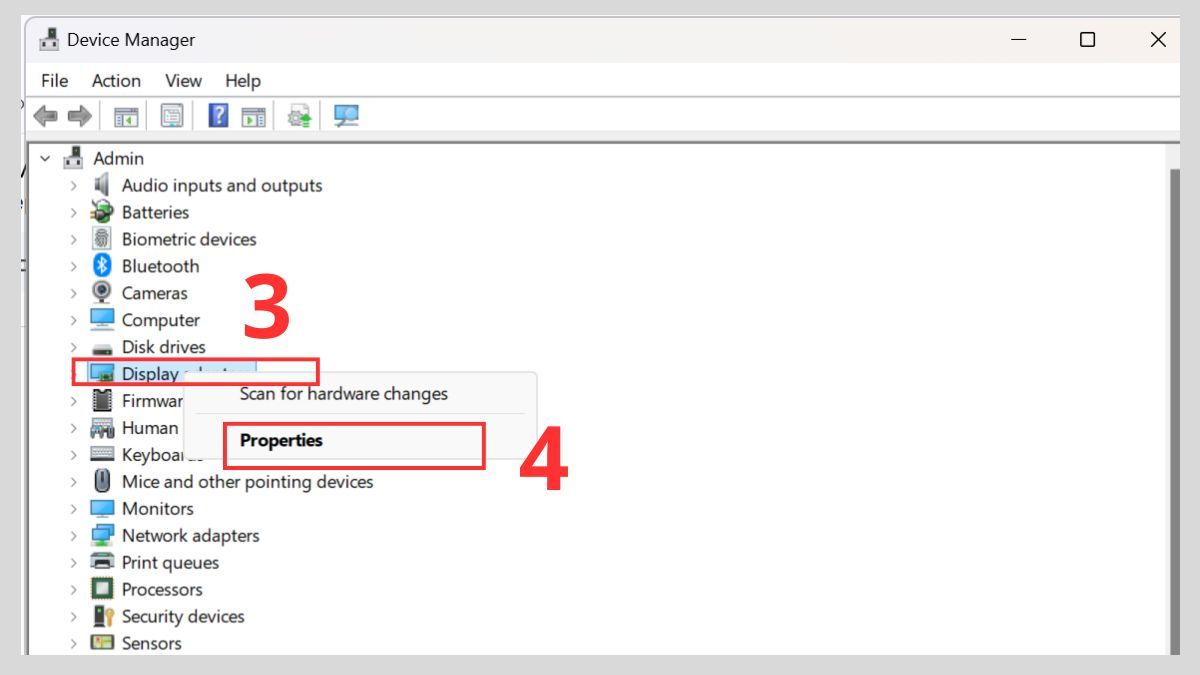The width and height of the screenshot is (1200, 675).
Task: Expand the Processors chevron
Action: tap(73, 590)
